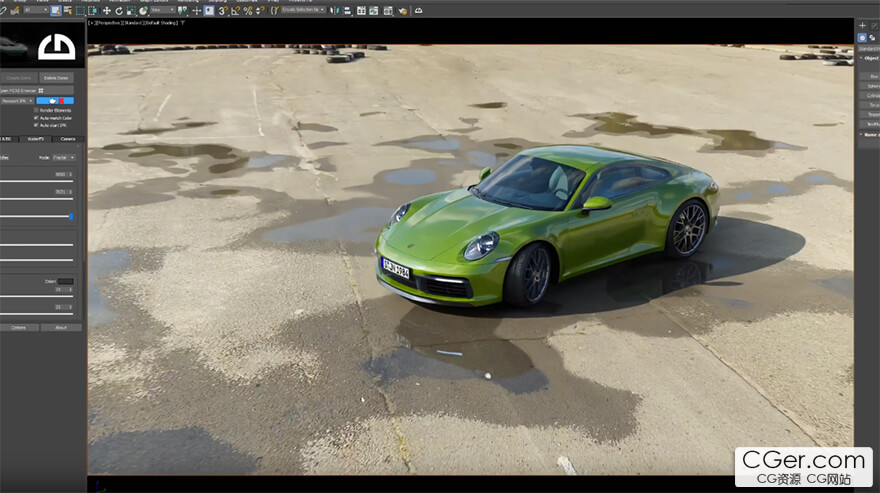880x493 pixels.
Task: Activate the Select and Move tool
Action: pyautogui.click(x=107, y=11)
